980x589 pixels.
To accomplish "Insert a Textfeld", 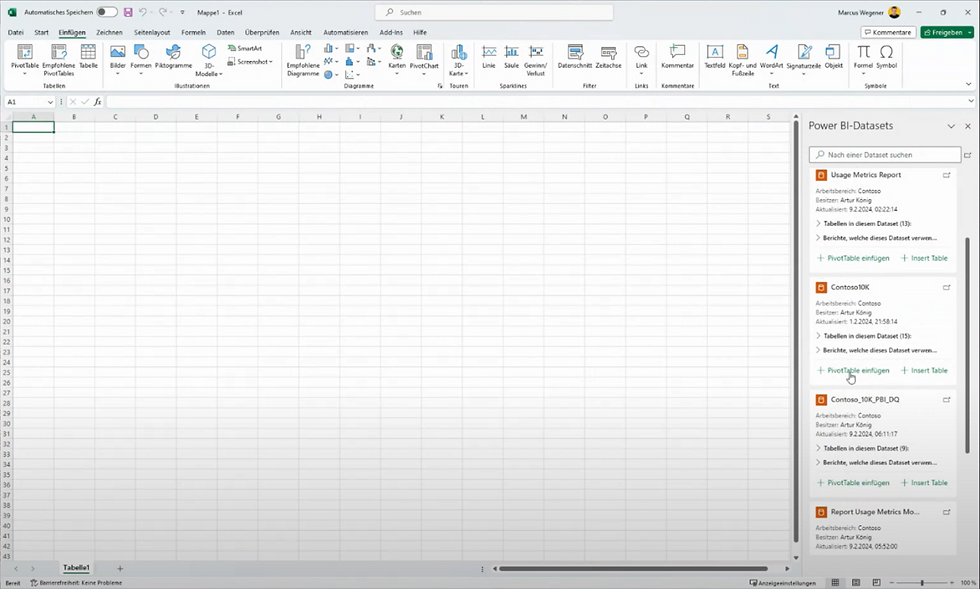I will pyautogui.click(x=714, y=56).
